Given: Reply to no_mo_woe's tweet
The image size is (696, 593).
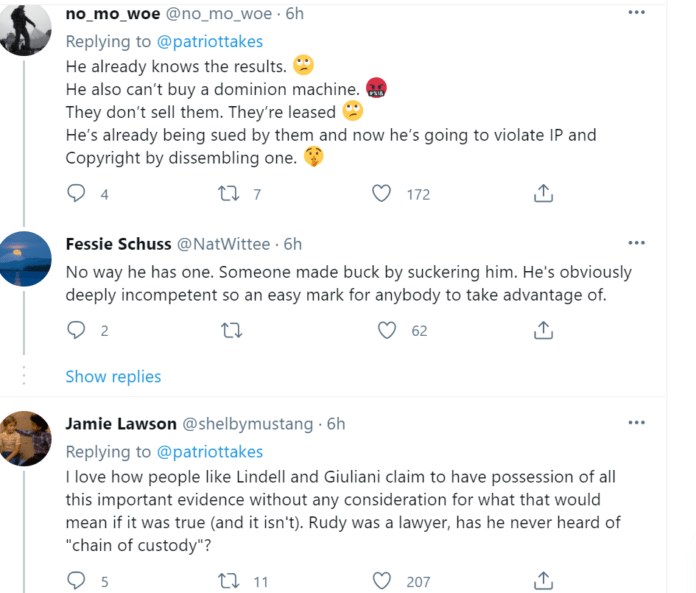Looking at the screenshot, I should click(76, 194).
